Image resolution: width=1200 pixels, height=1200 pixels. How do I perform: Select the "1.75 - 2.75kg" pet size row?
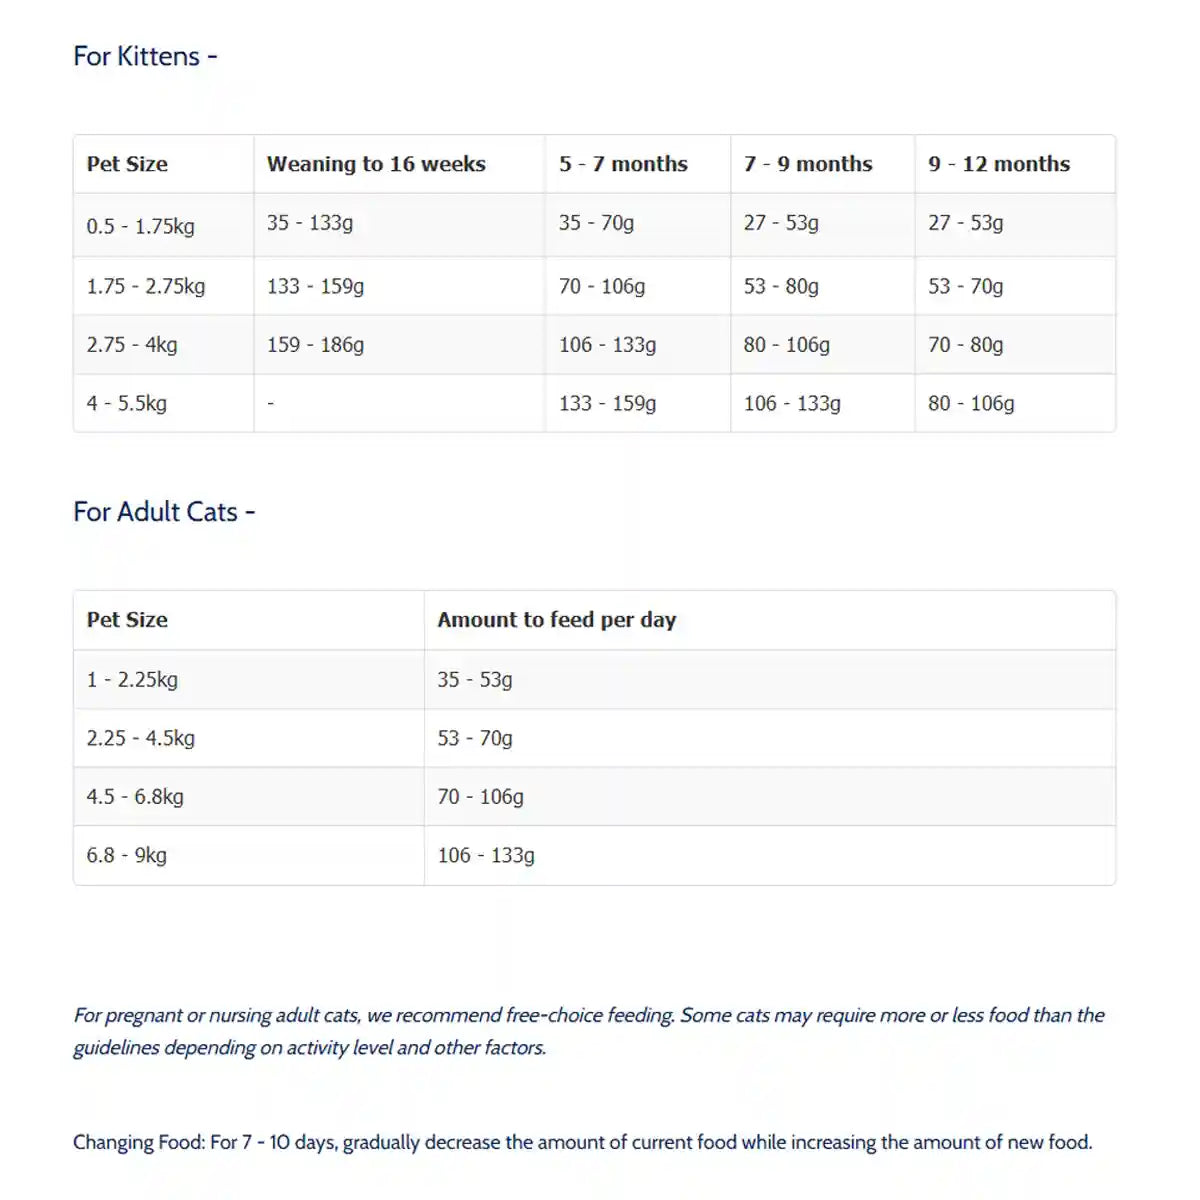[146, 286]
